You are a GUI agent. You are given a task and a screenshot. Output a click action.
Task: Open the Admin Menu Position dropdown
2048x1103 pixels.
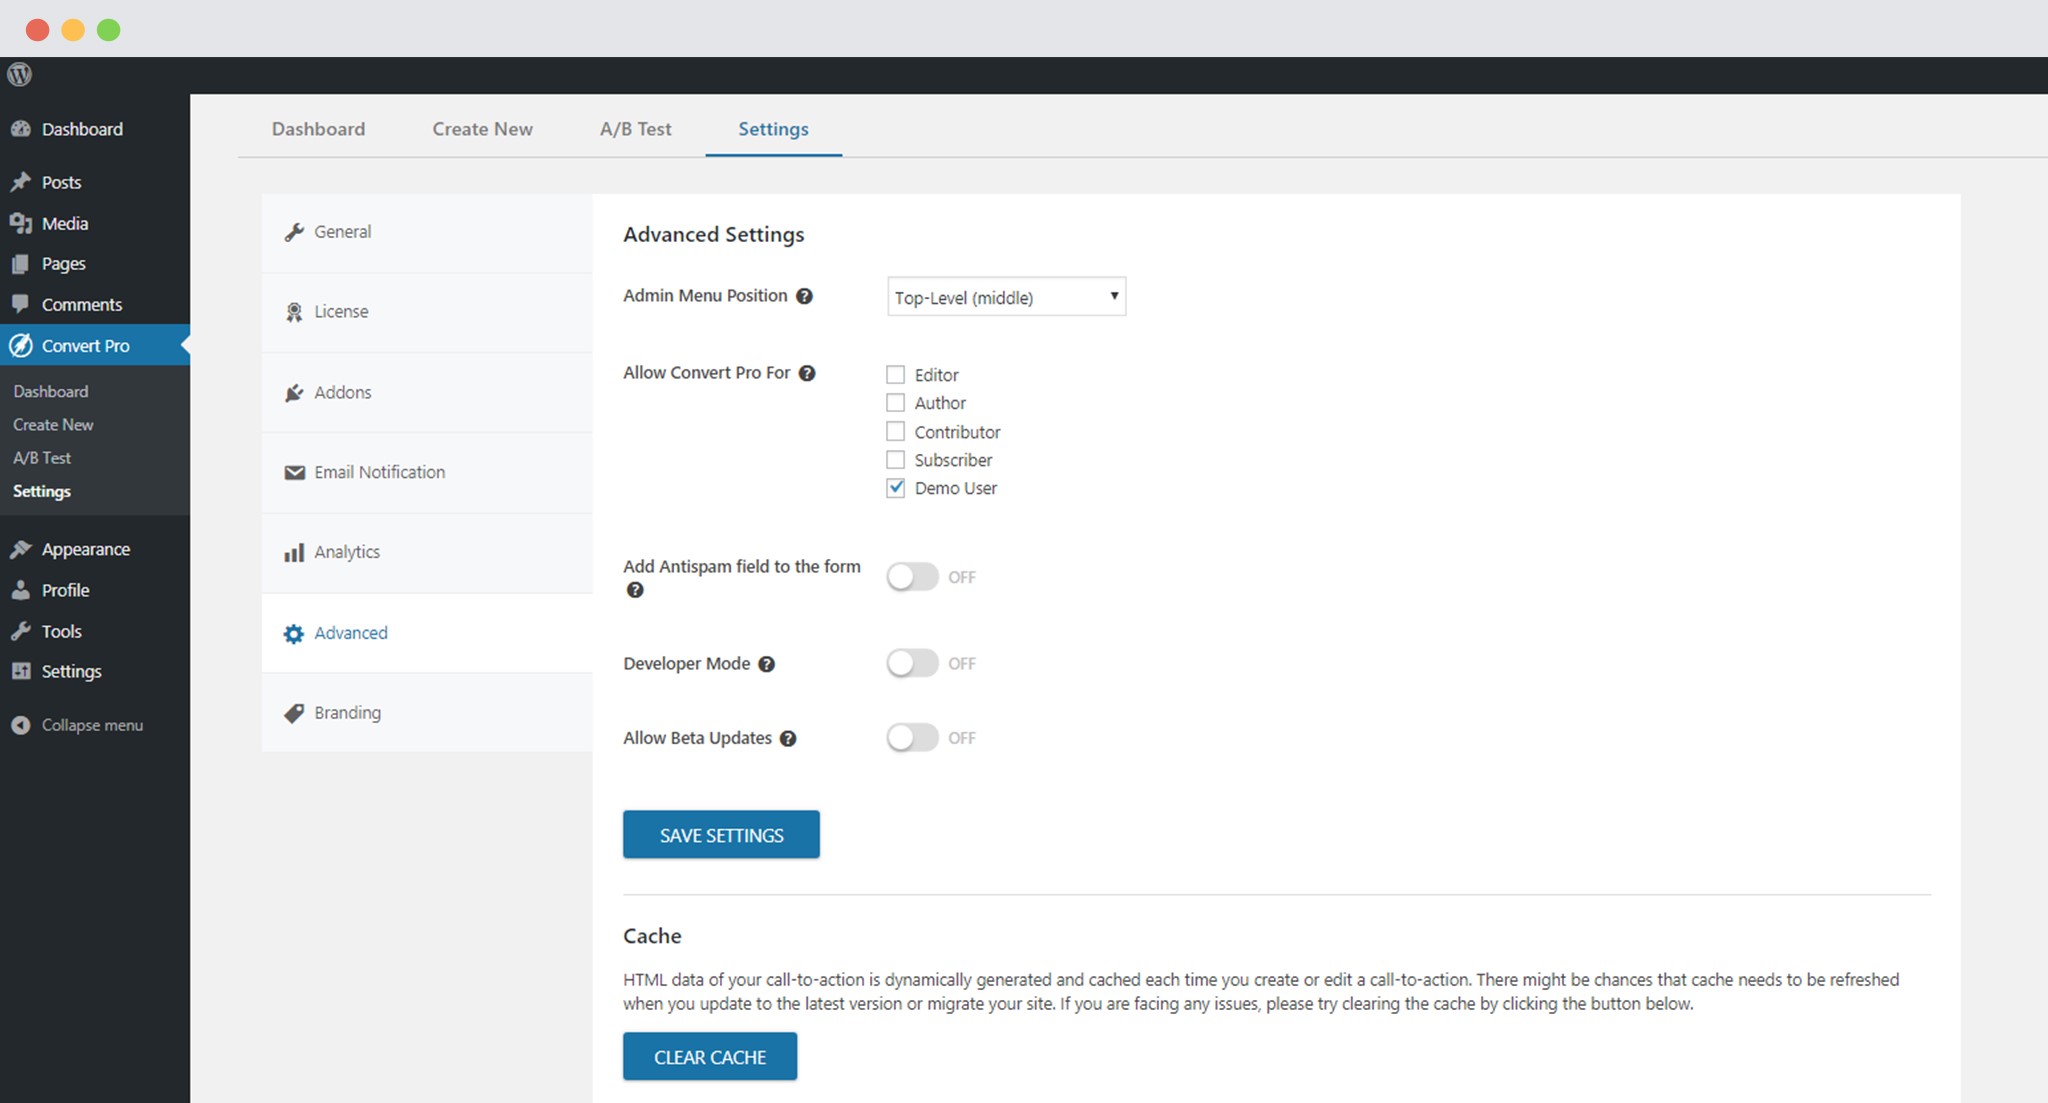coord(1006,296)
